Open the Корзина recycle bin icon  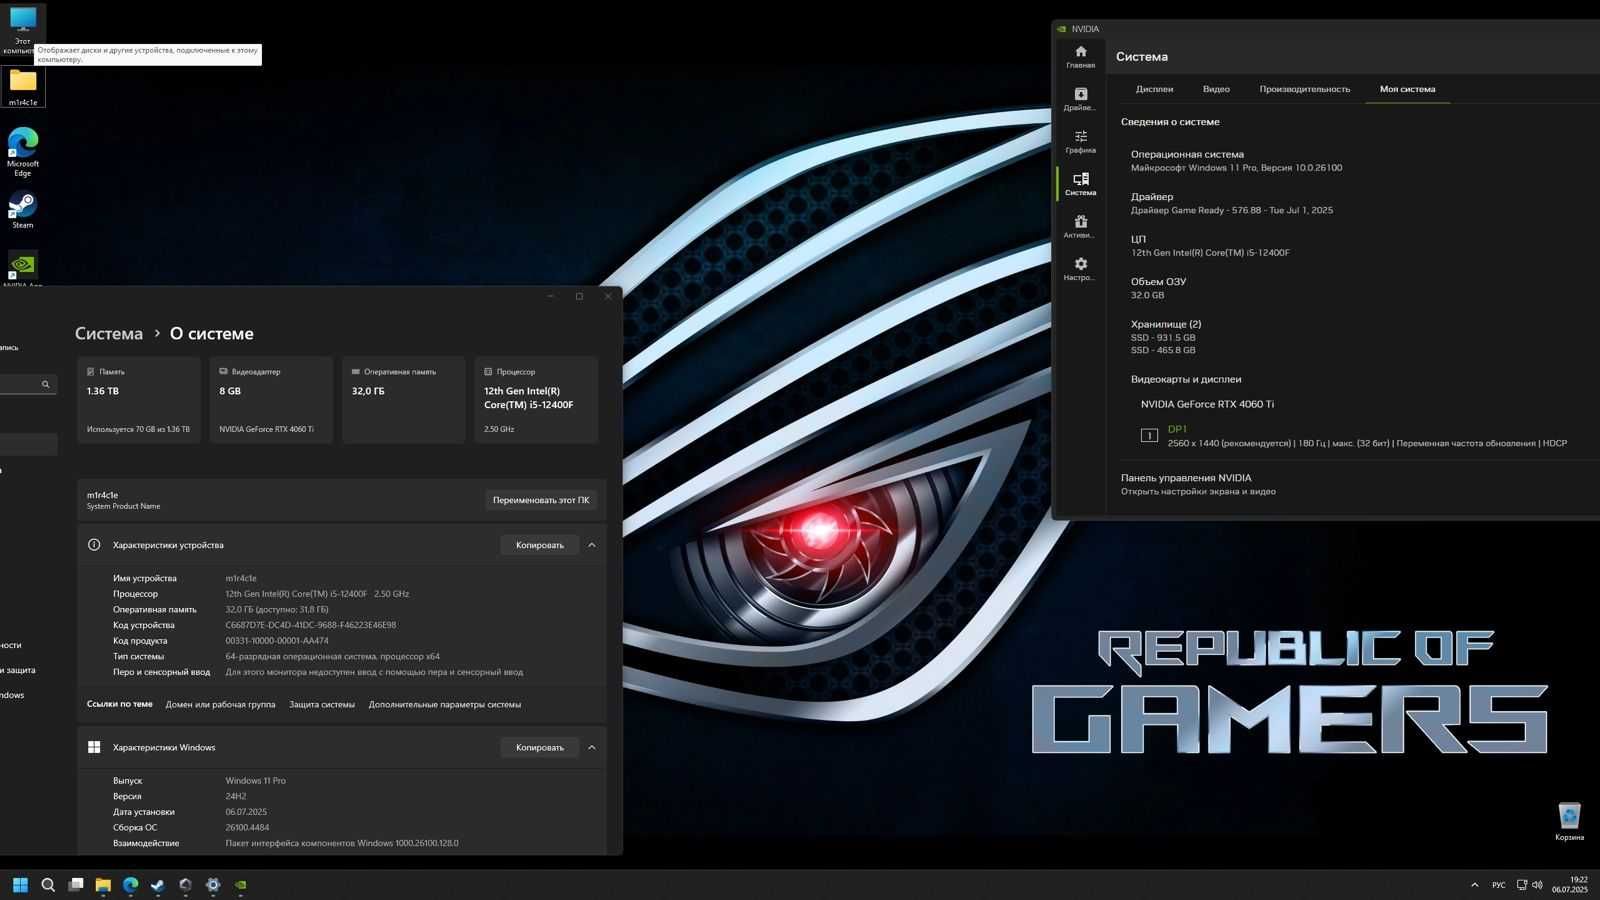point(1569,821)
